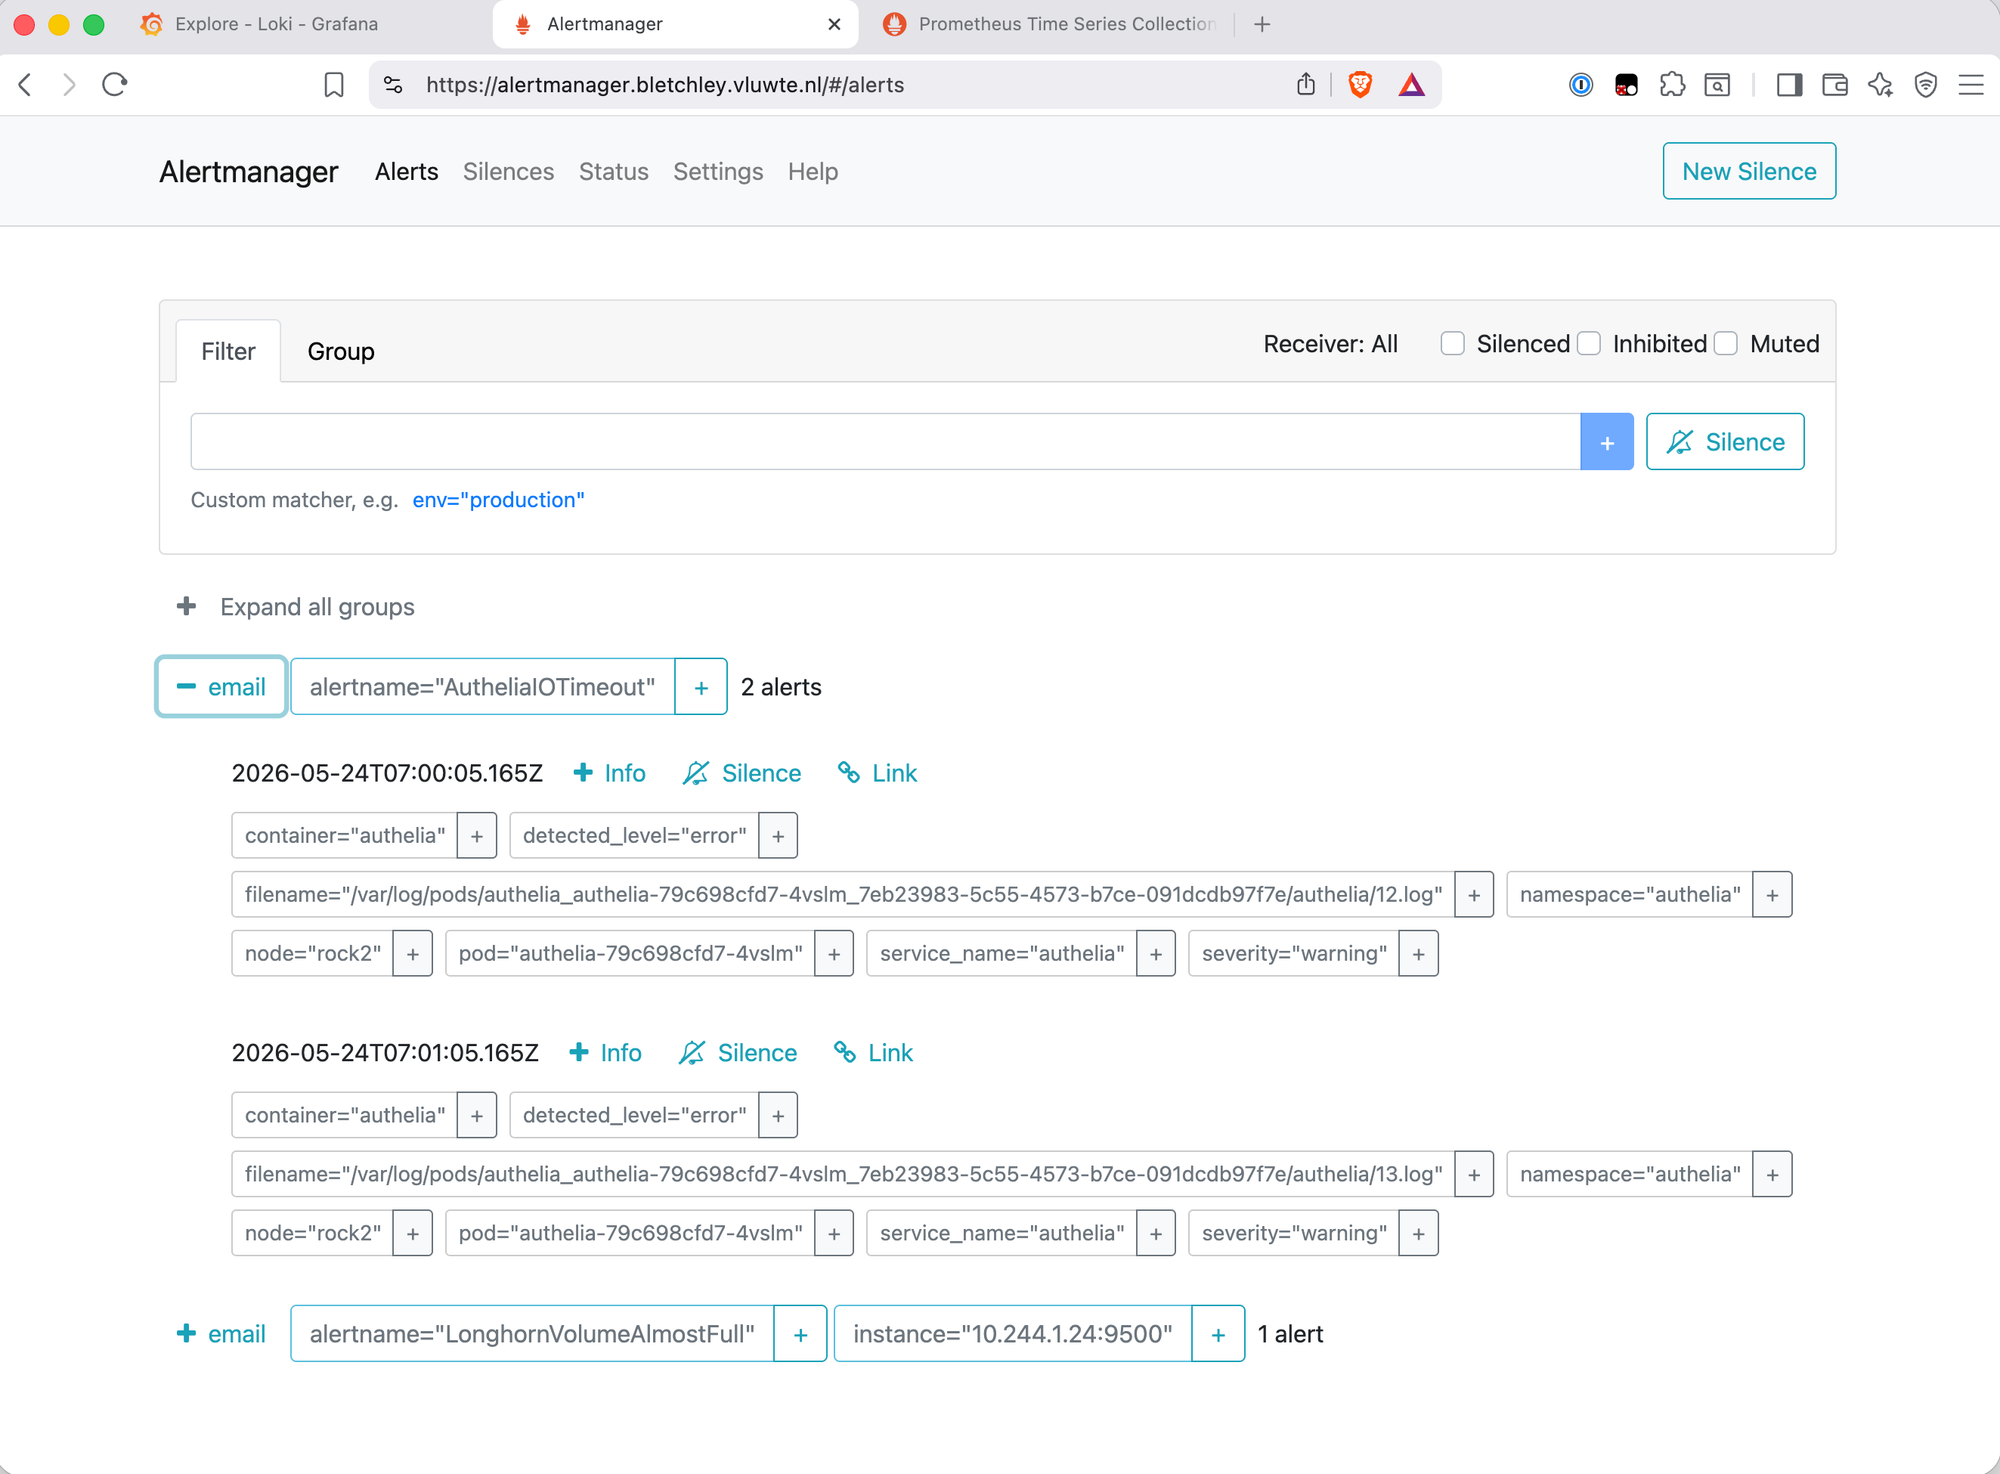Switch to the Group tab
The image size is (2000, 1474).
(341, 352)
